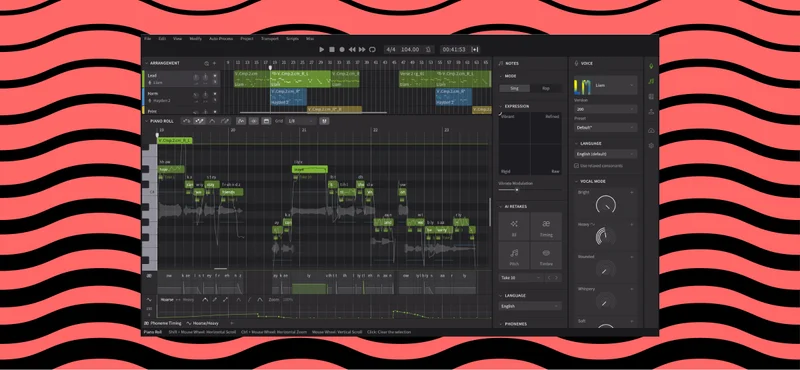This screenshot has width=800, height=370.
Task: Open Notes panel English language dropdown
Action: point(530,306)
